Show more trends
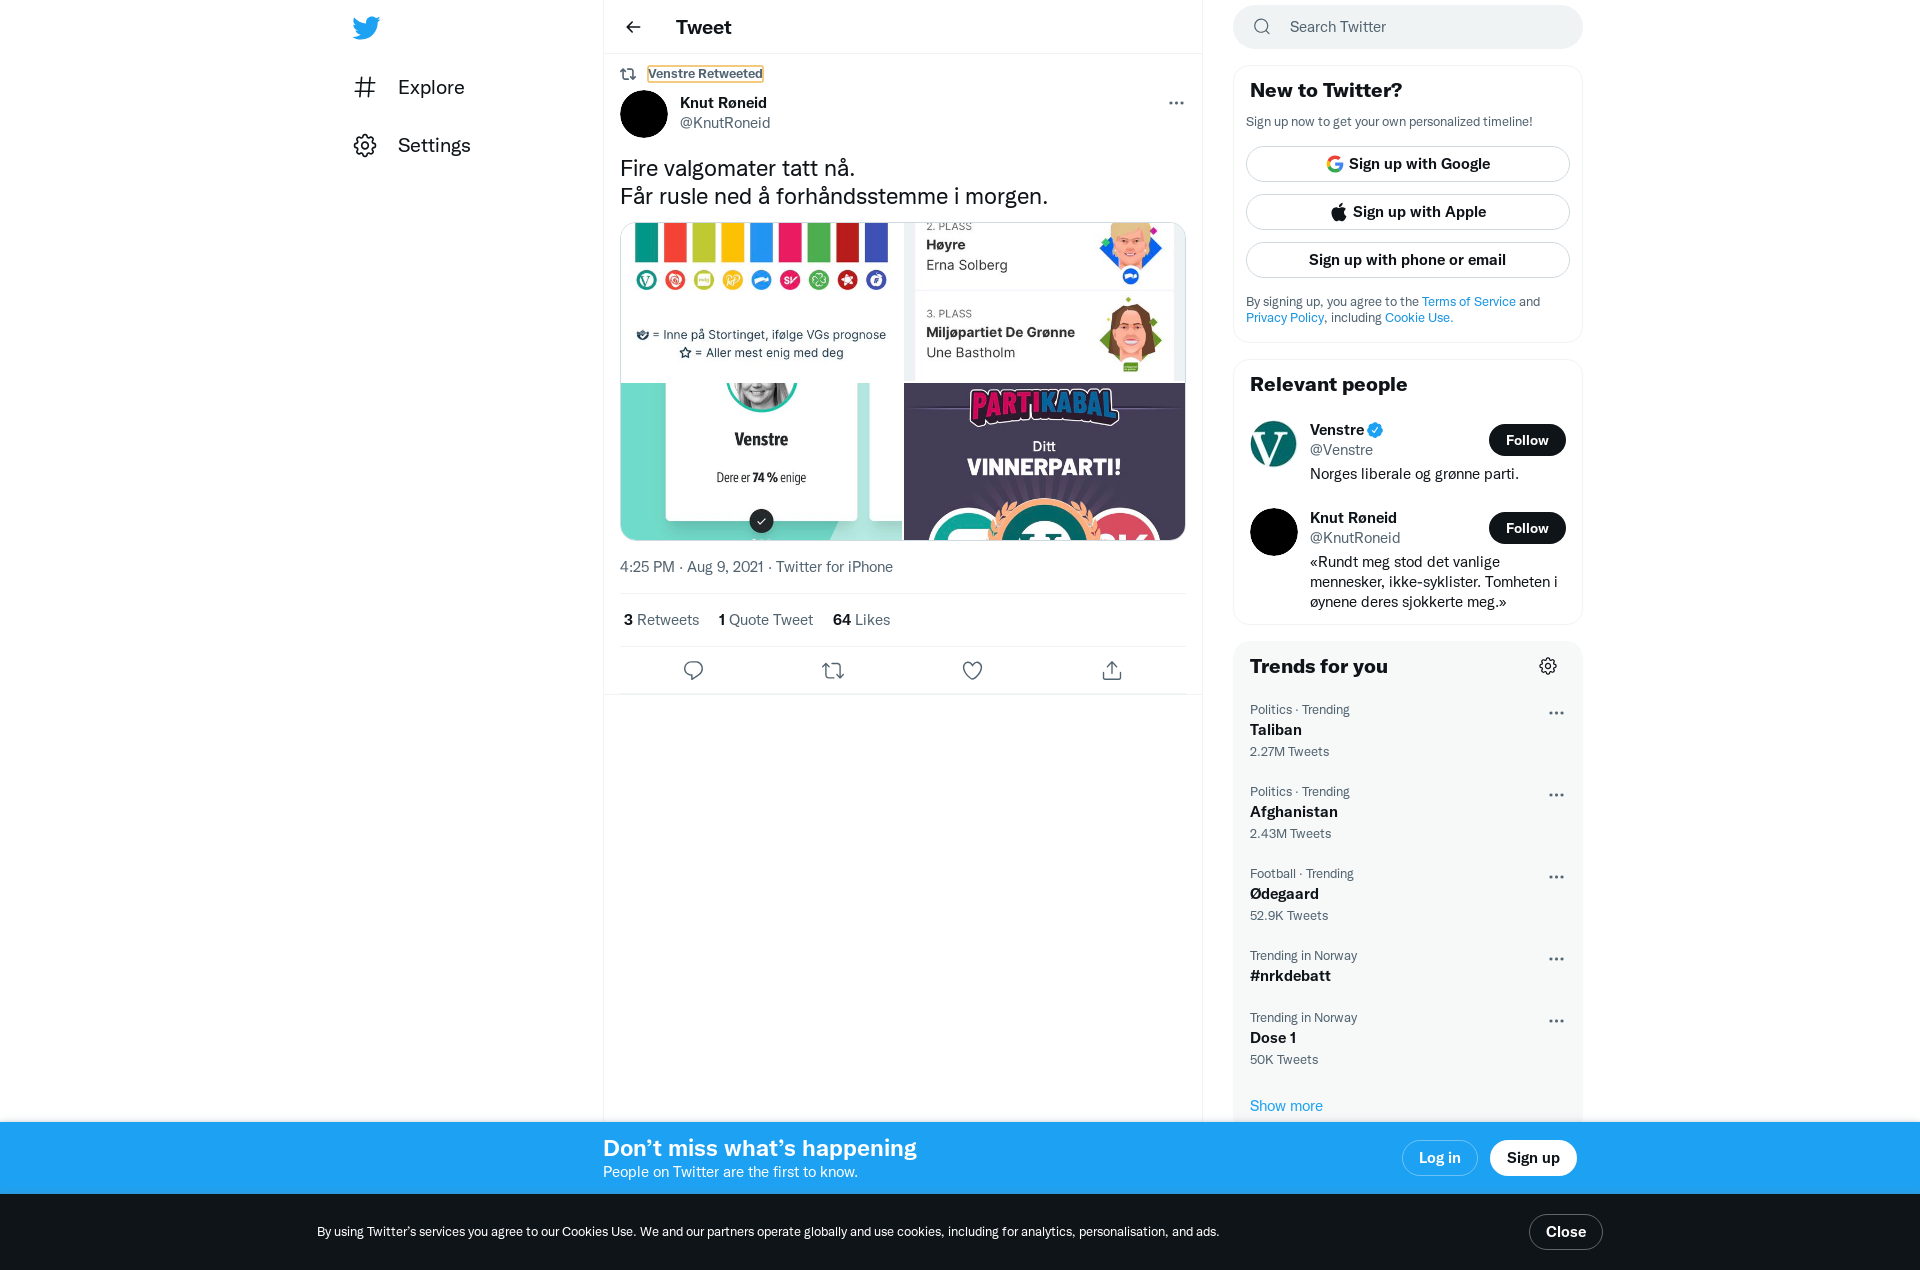The height and width of the screenshot is (1270, 1920). point(1286,1106)
